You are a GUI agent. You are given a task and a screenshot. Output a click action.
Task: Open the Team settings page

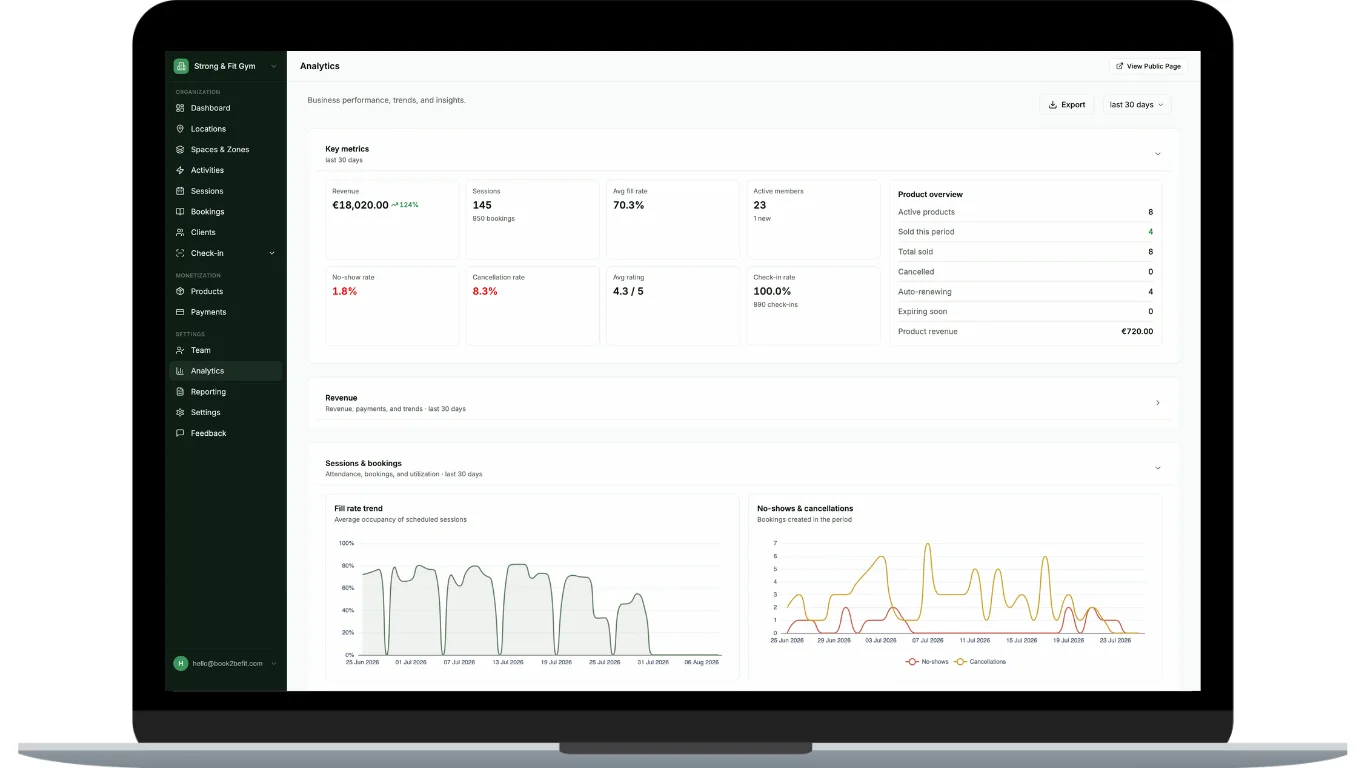(226, 350)
